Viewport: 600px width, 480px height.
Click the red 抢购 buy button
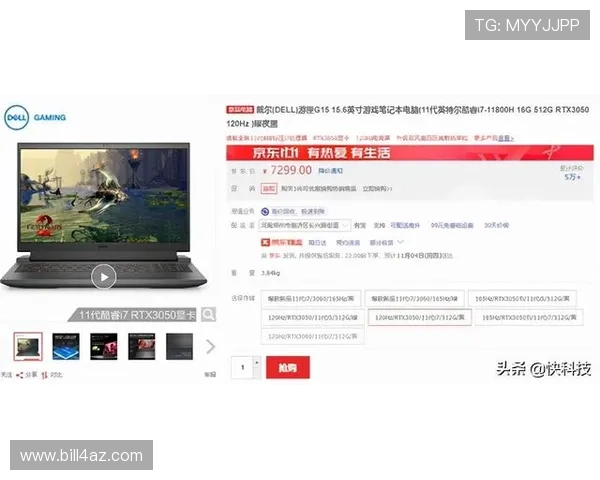[x=288, y=367]
